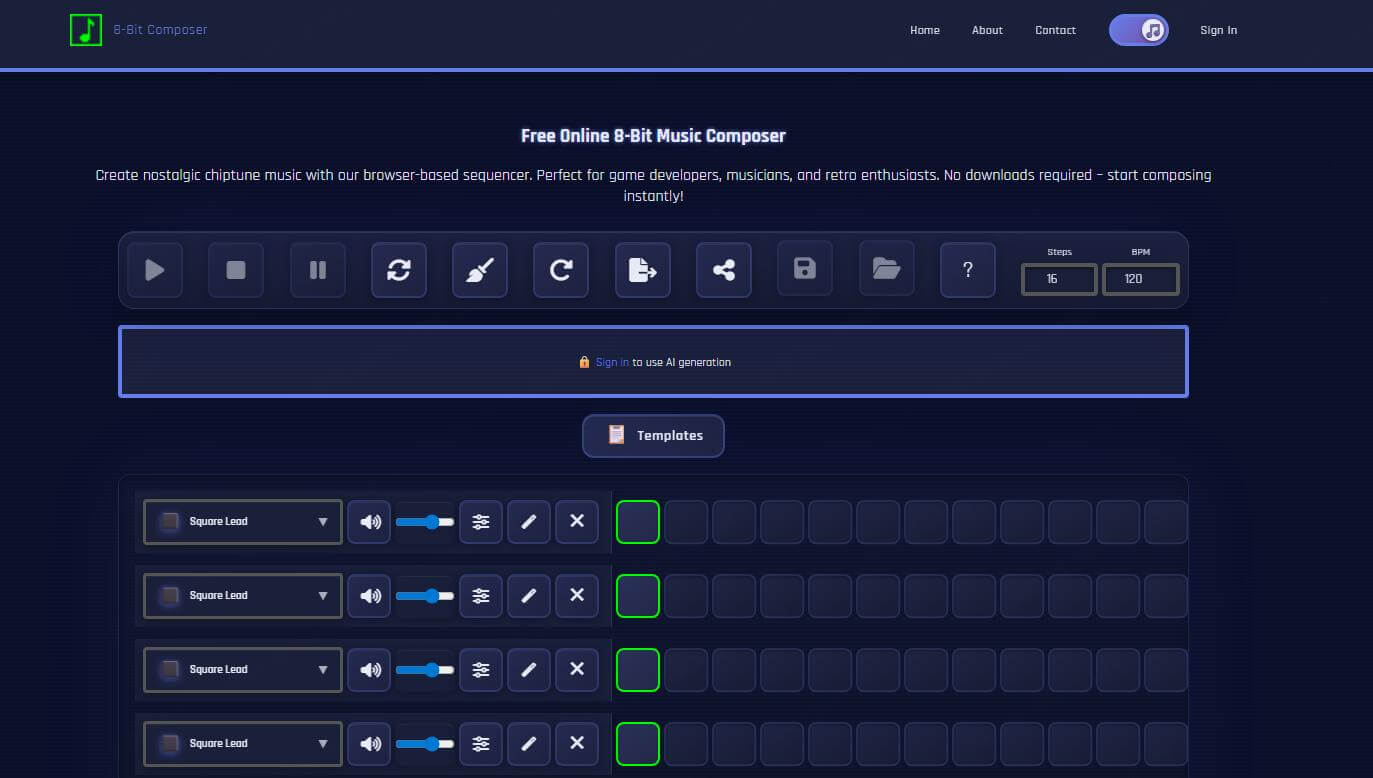This screenshot has width=1373, height=778.
Task: Activate the first step cell of track one
Action: tap(637, 521)
